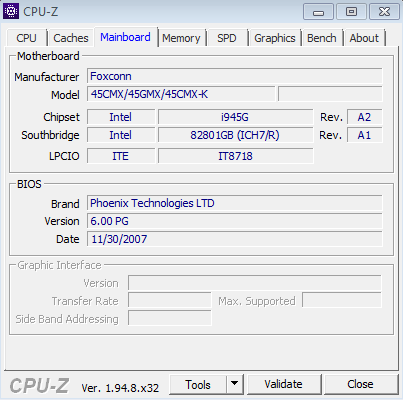Select the Mainboard tab
The width and height of the screenshot is (403, 400).
pyautogui.click(x=125, y=37)
